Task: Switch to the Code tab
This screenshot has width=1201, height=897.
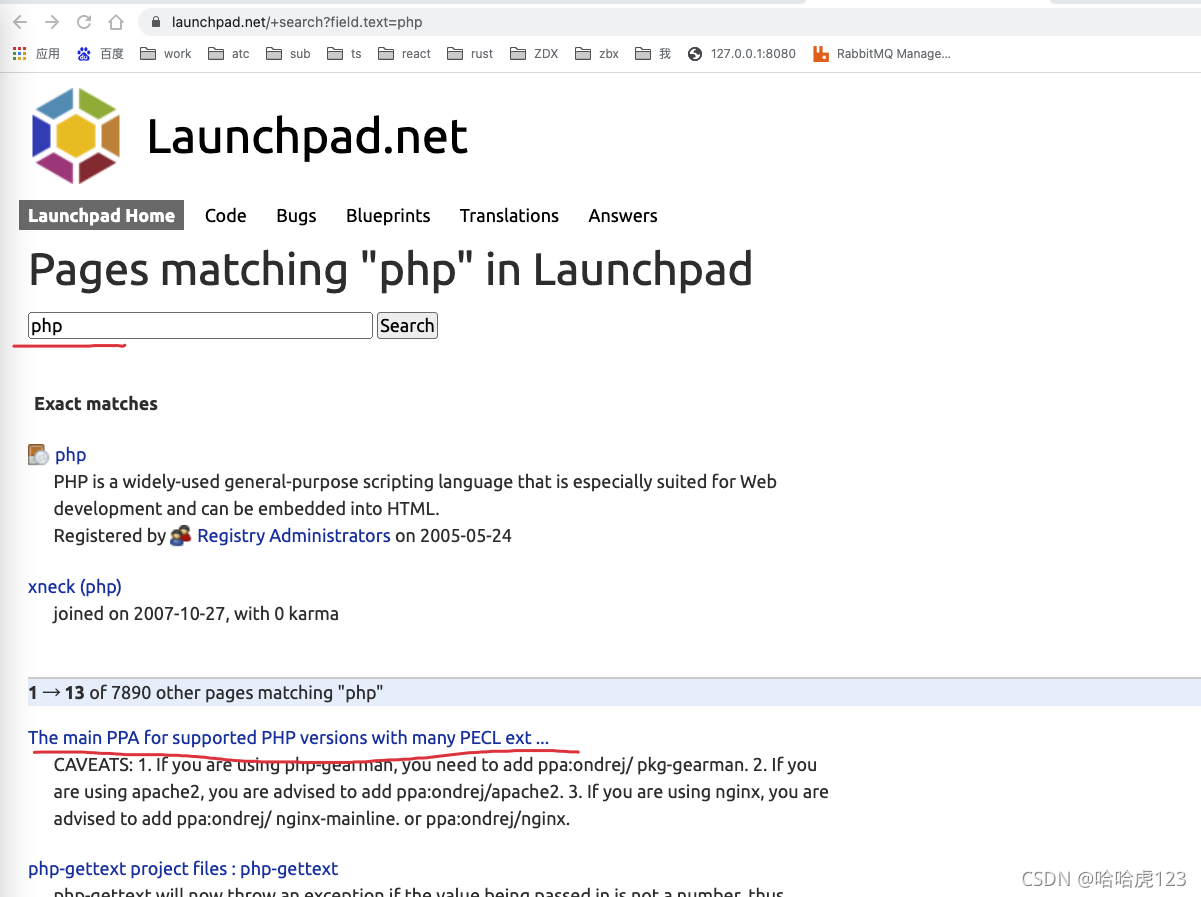Action: 226,215
